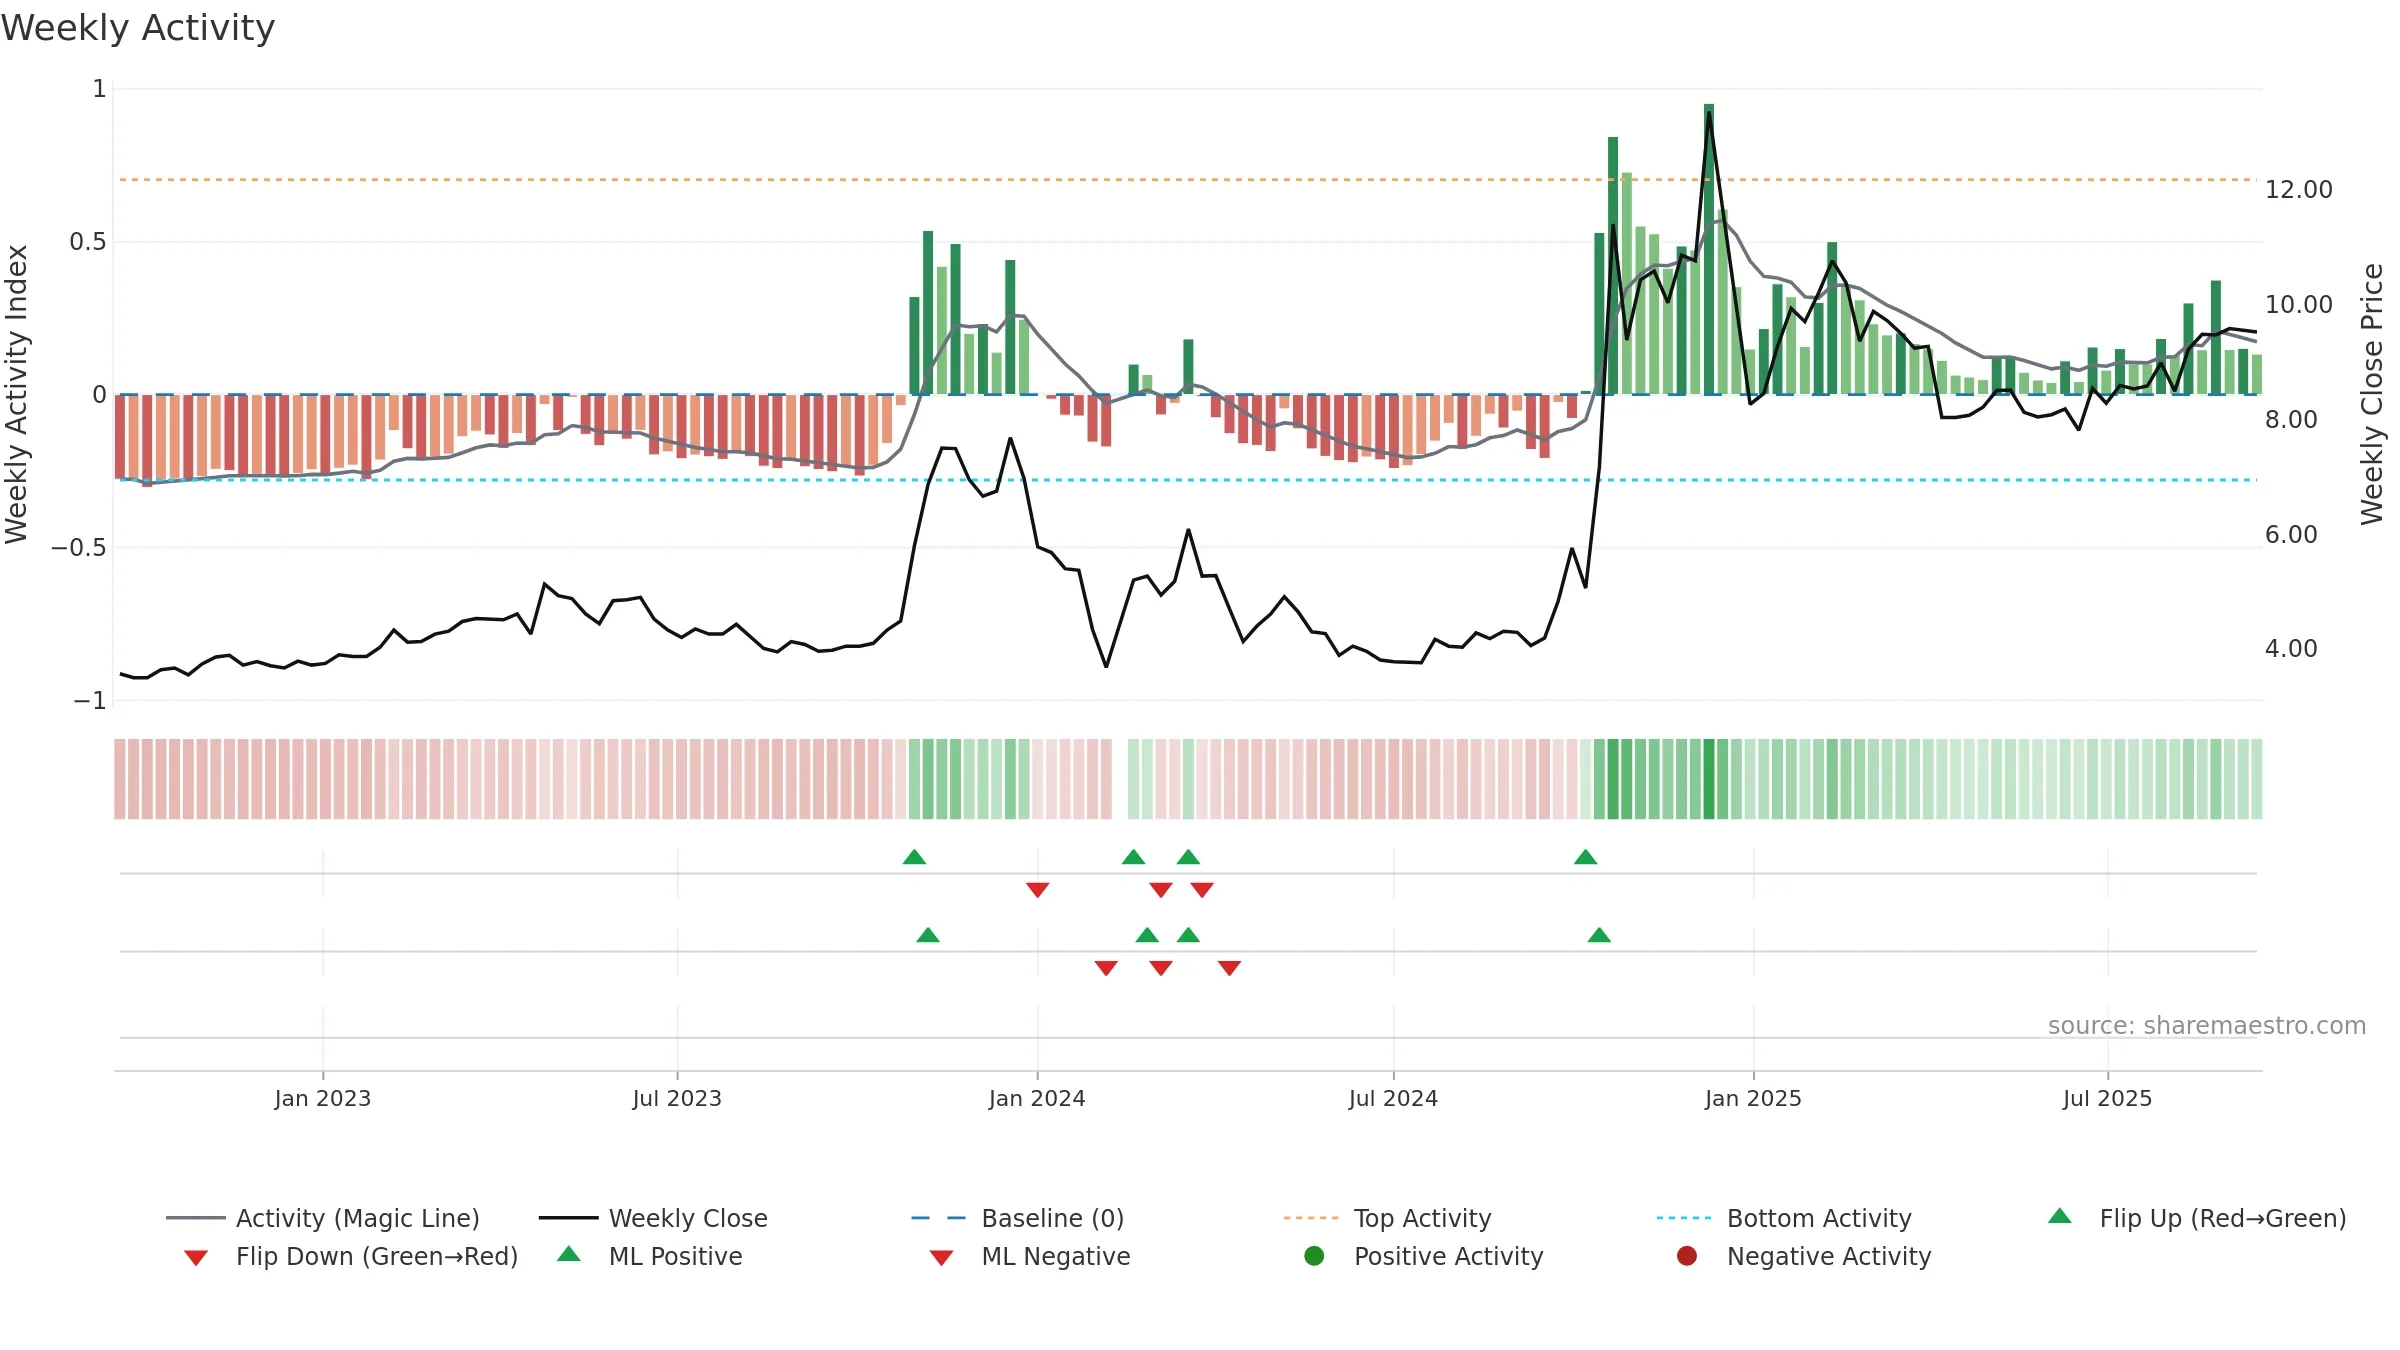Toggle the Flip Down (Green→Red) legend entry
The width and height of the screenshot is (2400, 1350).
click(351, 1256)
